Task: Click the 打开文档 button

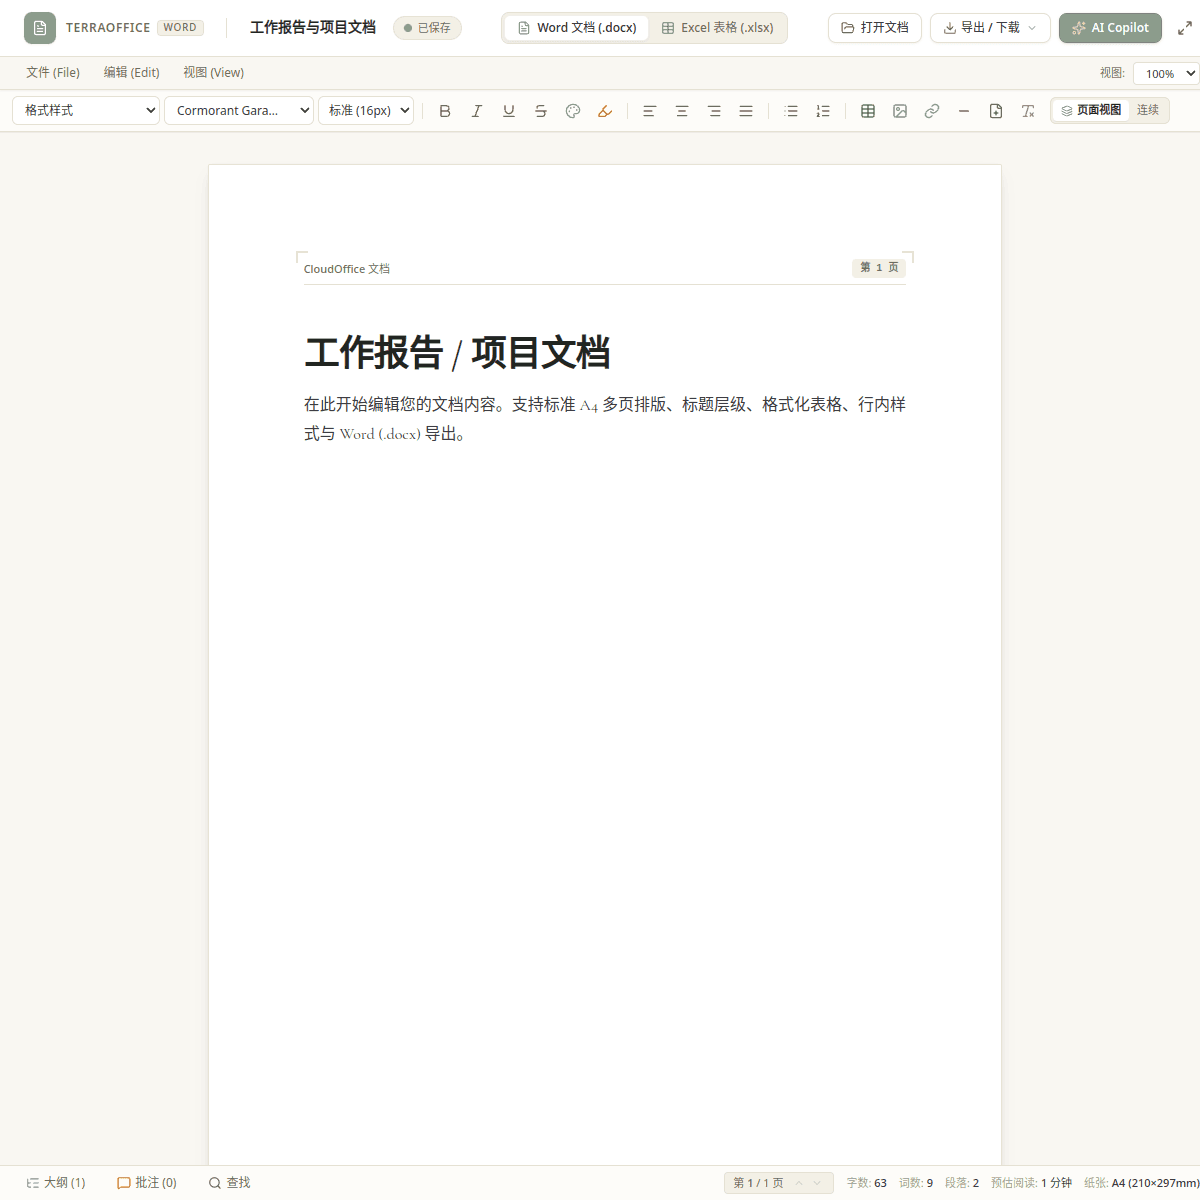Action: [875, 28]
